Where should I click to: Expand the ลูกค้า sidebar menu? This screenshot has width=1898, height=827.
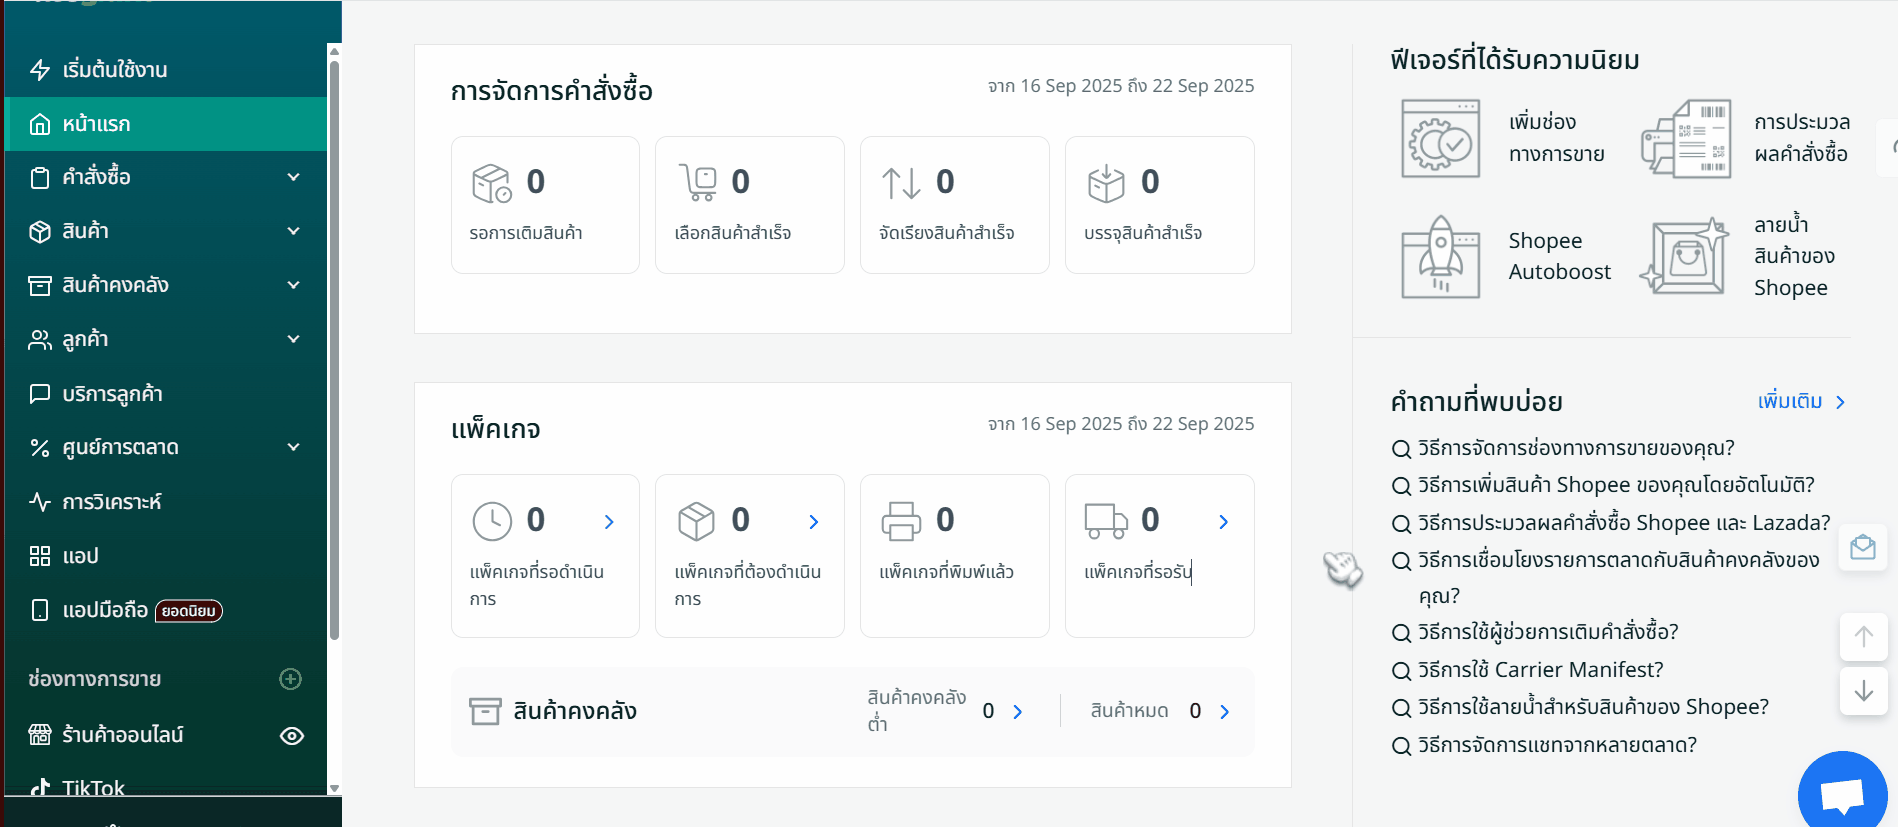[293, 339]
